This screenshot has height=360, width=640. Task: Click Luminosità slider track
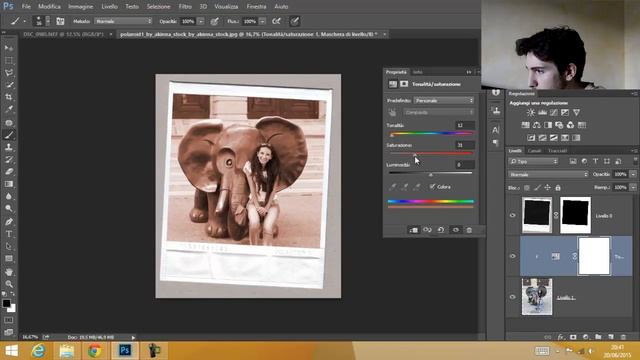431,173
